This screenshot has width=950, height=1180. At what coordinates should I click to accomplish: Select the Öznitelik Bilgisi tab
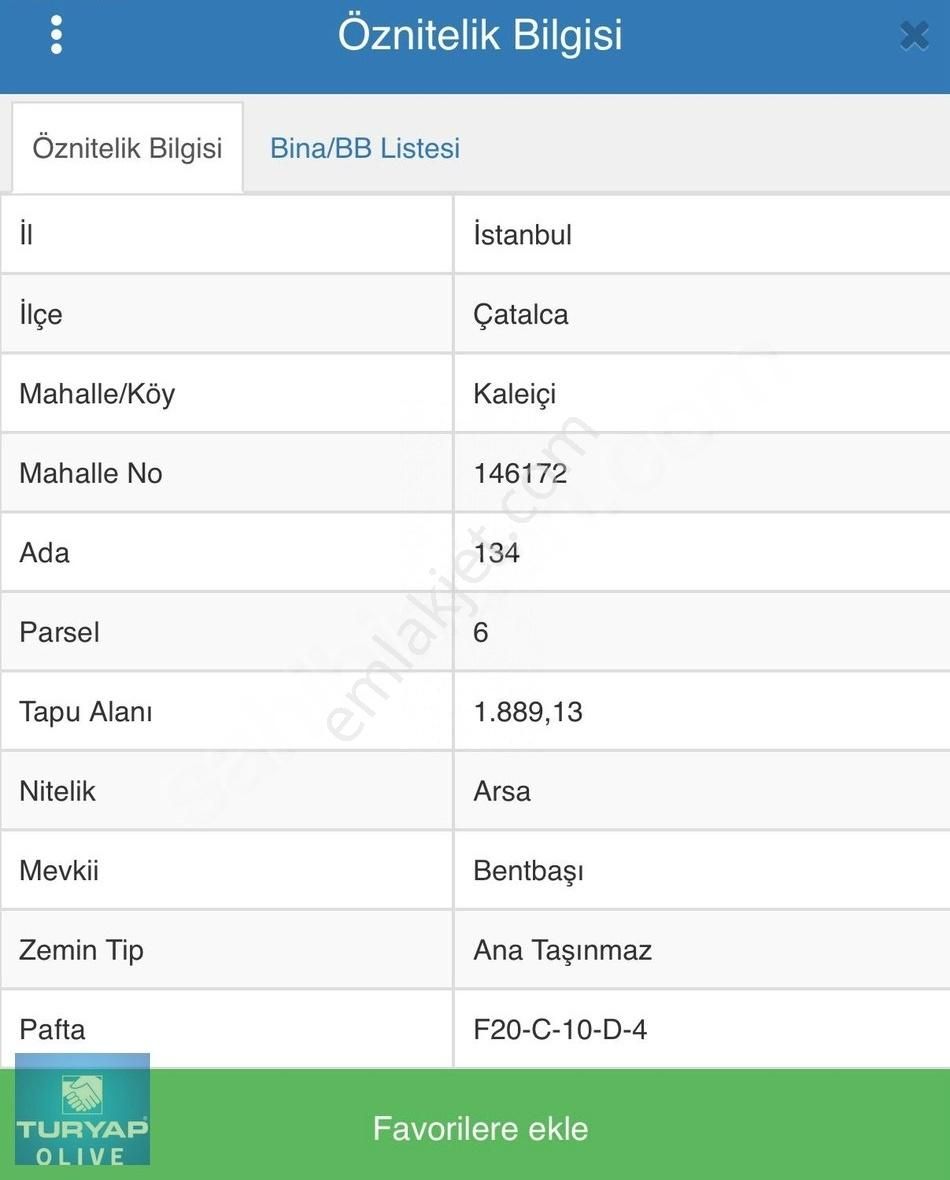[127, 148]
